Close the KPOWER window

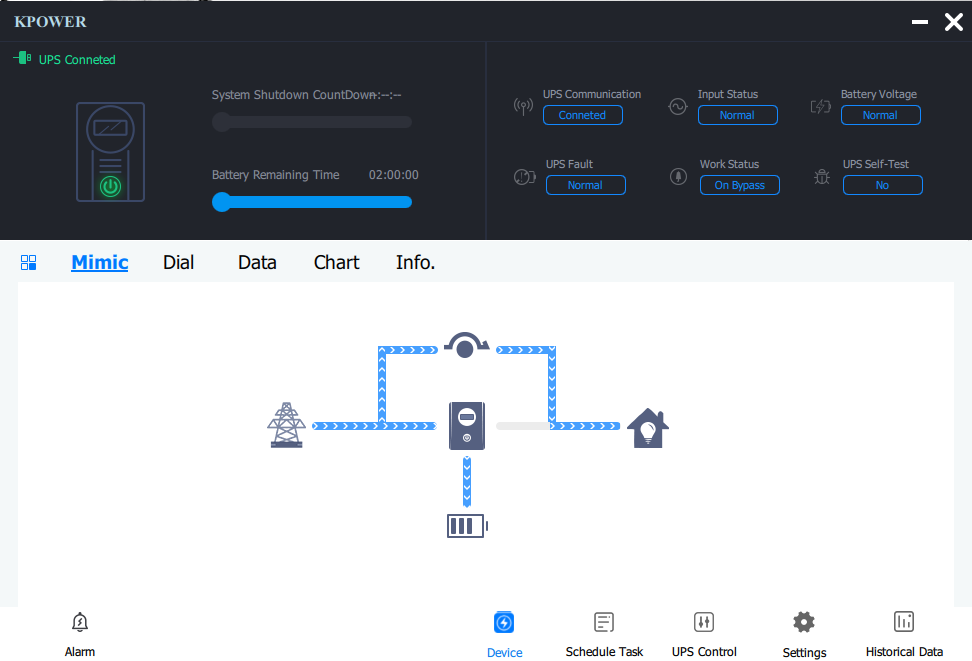click(954, 22)
